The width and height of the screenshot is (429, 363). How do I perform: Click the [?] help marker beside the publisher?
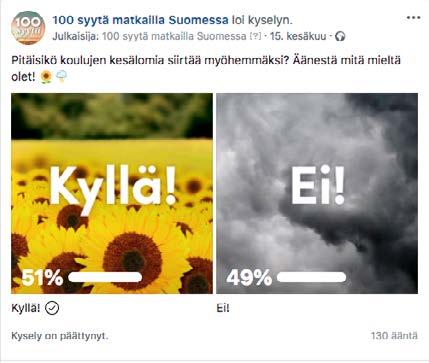[256, 36]
